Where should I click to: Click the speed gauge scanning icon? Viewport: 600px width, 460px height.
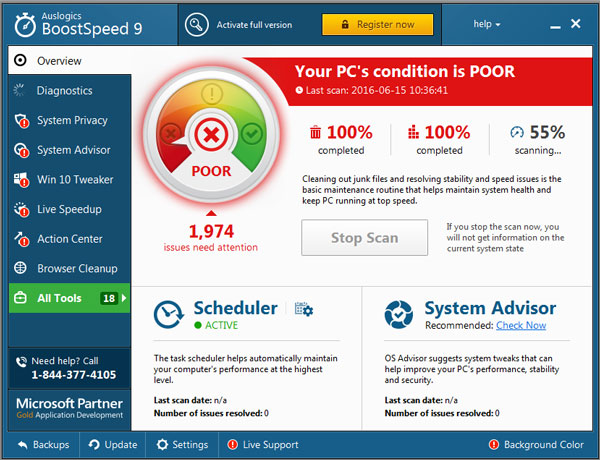tap(517, 132)
